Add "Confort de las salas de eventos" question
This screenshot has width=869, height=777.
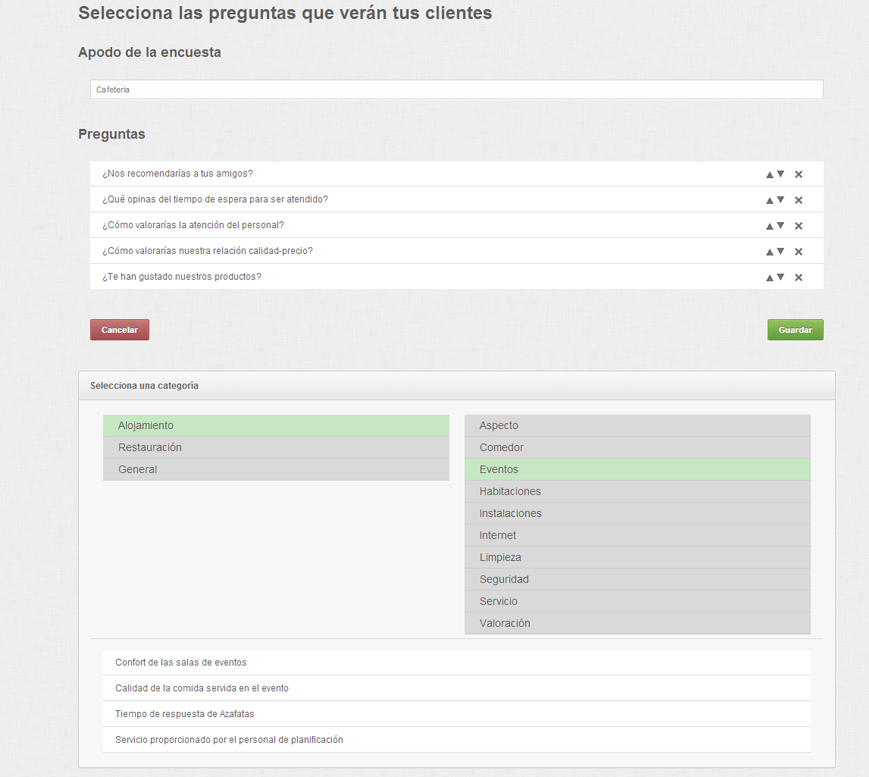click(x=456, y=662)
